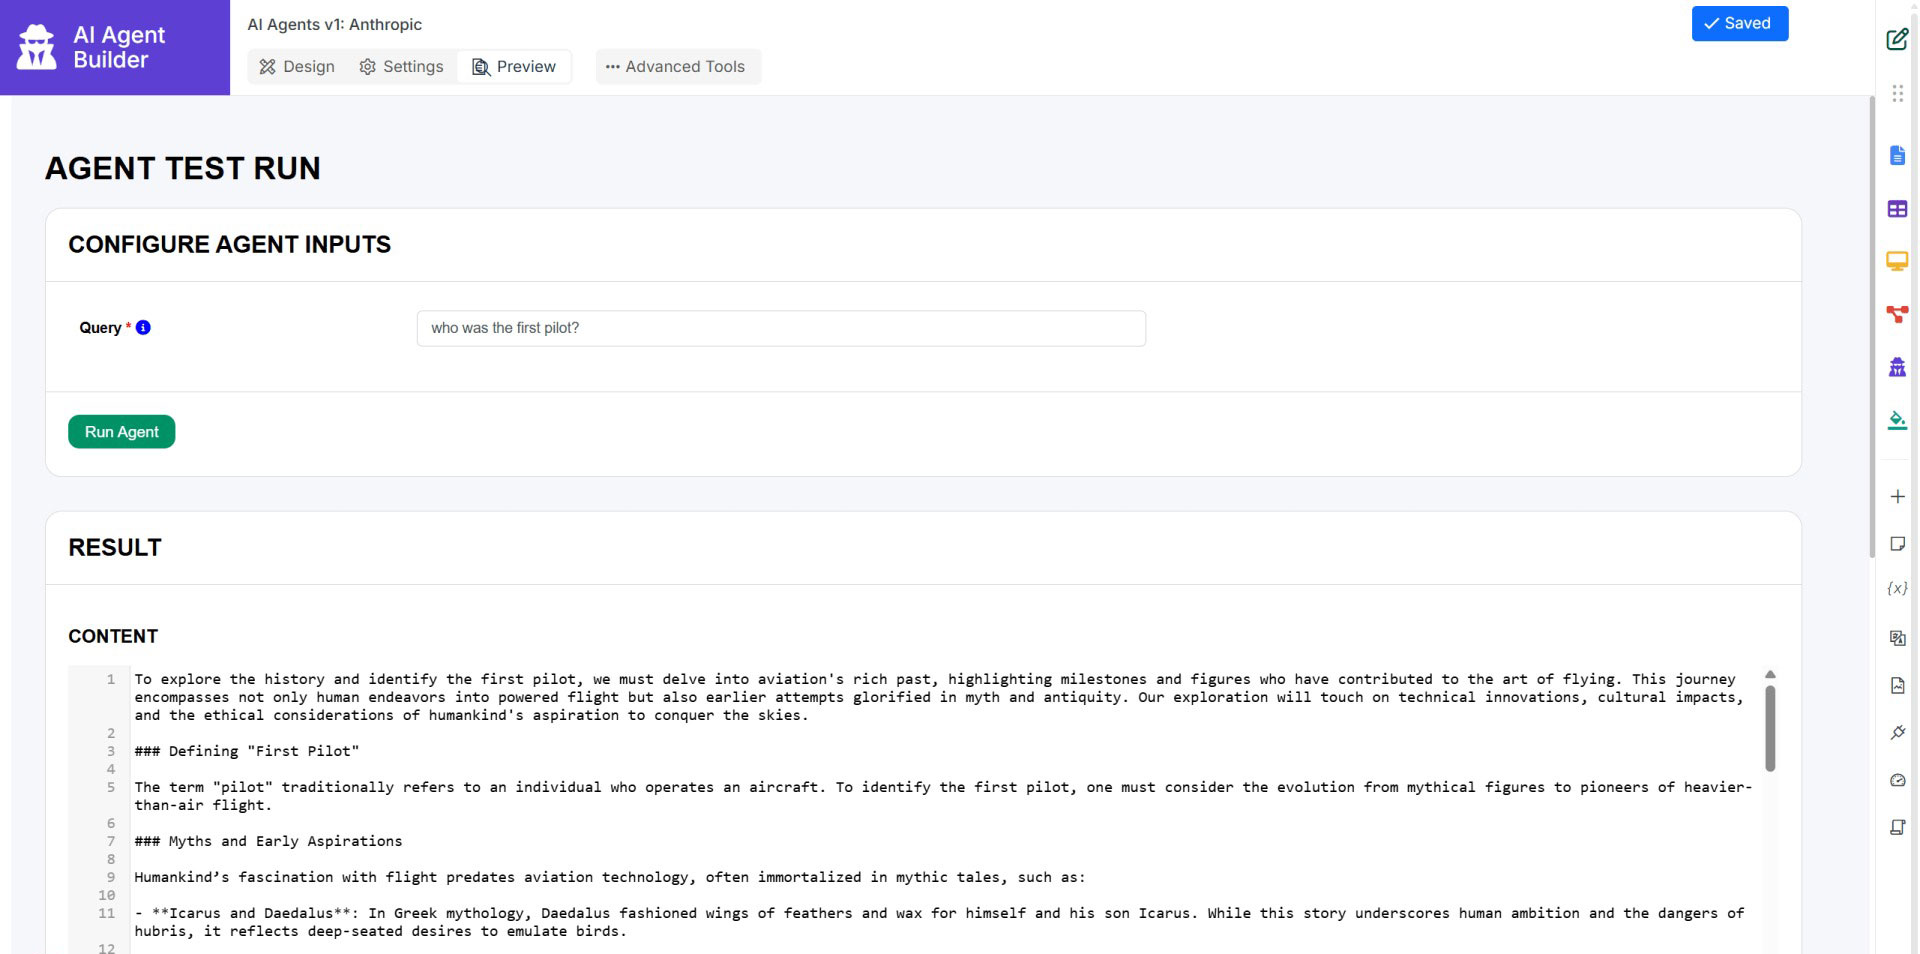Image resolution: width=1920 pixels, height=954 pixels.
Task: Open the purple table grid icon
Action: [1897, 209]
